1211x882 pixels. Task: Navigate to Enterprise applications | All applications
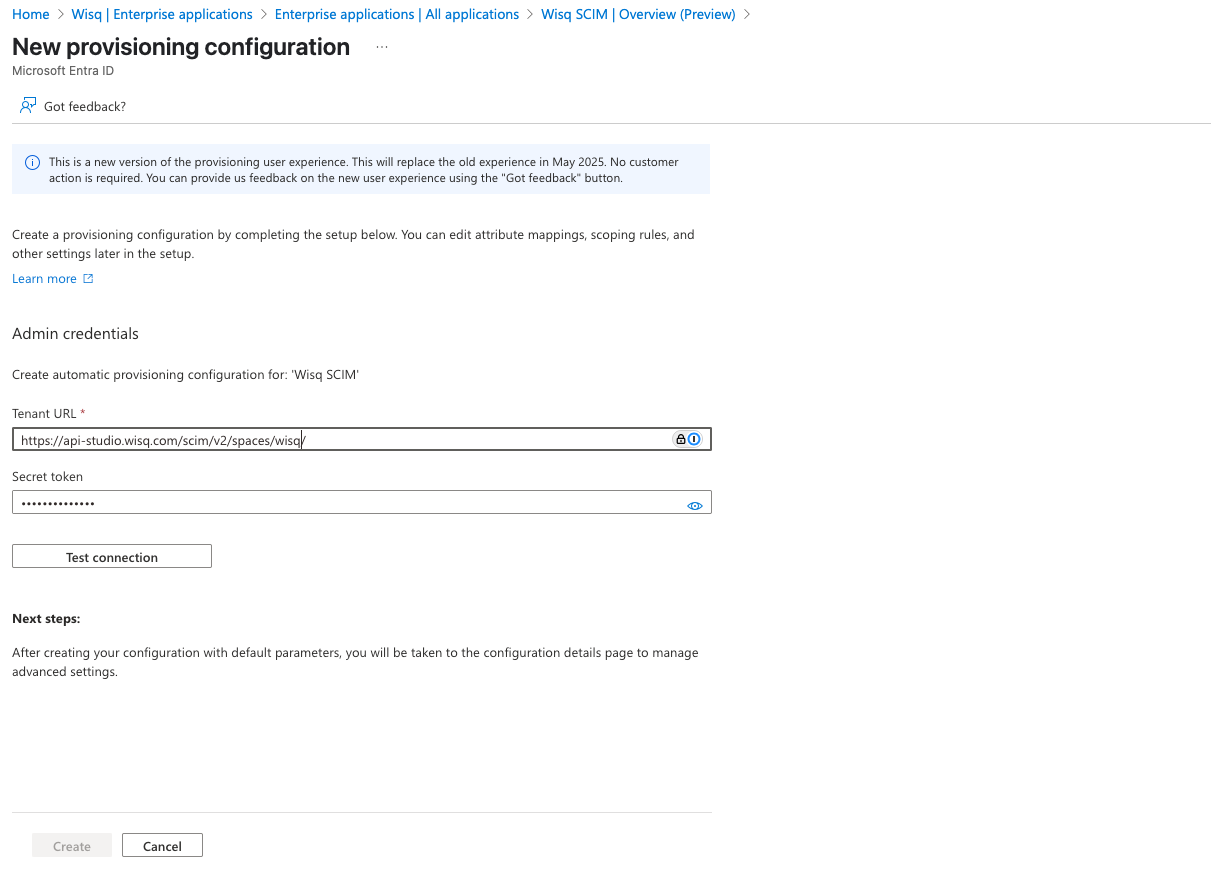396,15
